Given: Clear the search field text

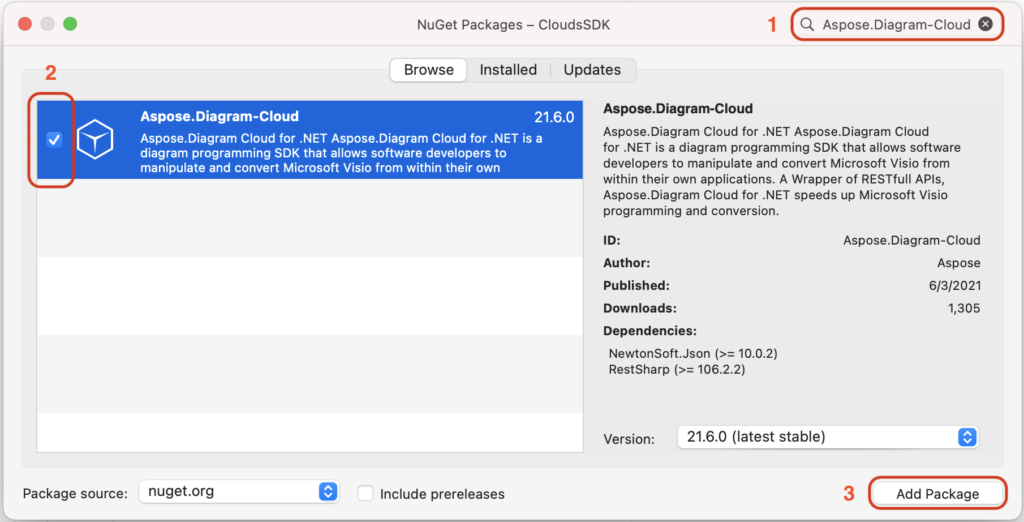Looking at the screenshot, I should pos(985,24).
